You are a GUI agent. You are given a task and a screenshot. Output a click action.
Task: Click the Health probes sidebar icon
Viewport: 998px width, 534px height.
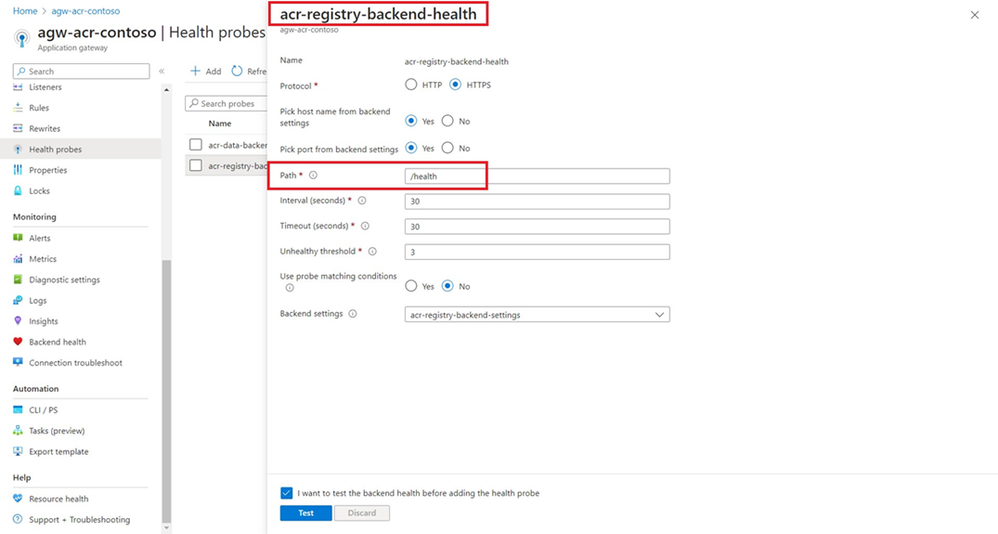pos(18,150)
